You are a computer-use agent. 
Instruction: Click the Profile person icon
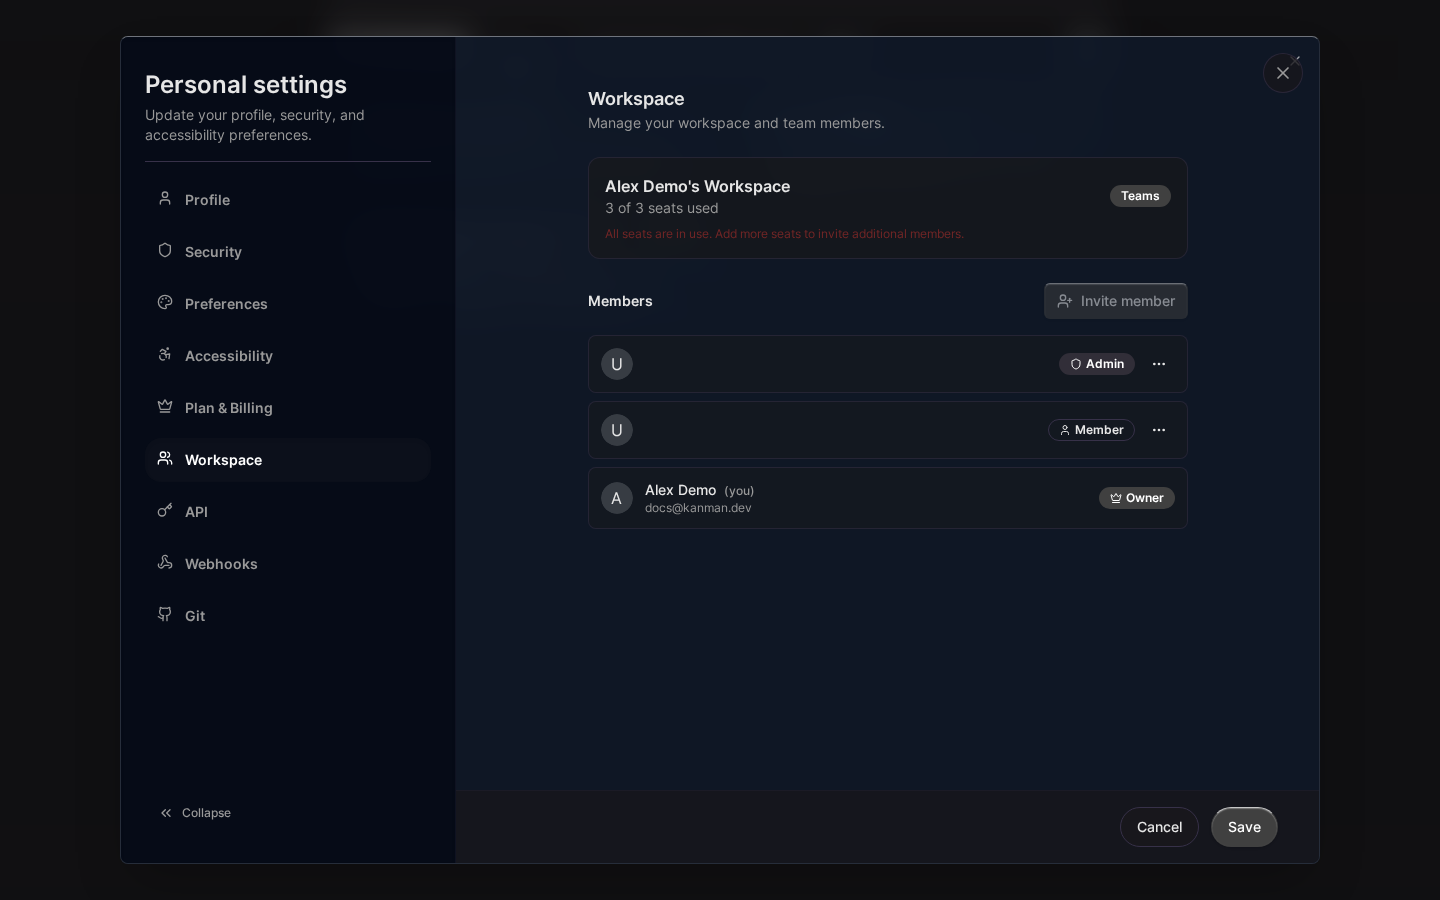tap(165, 198)
